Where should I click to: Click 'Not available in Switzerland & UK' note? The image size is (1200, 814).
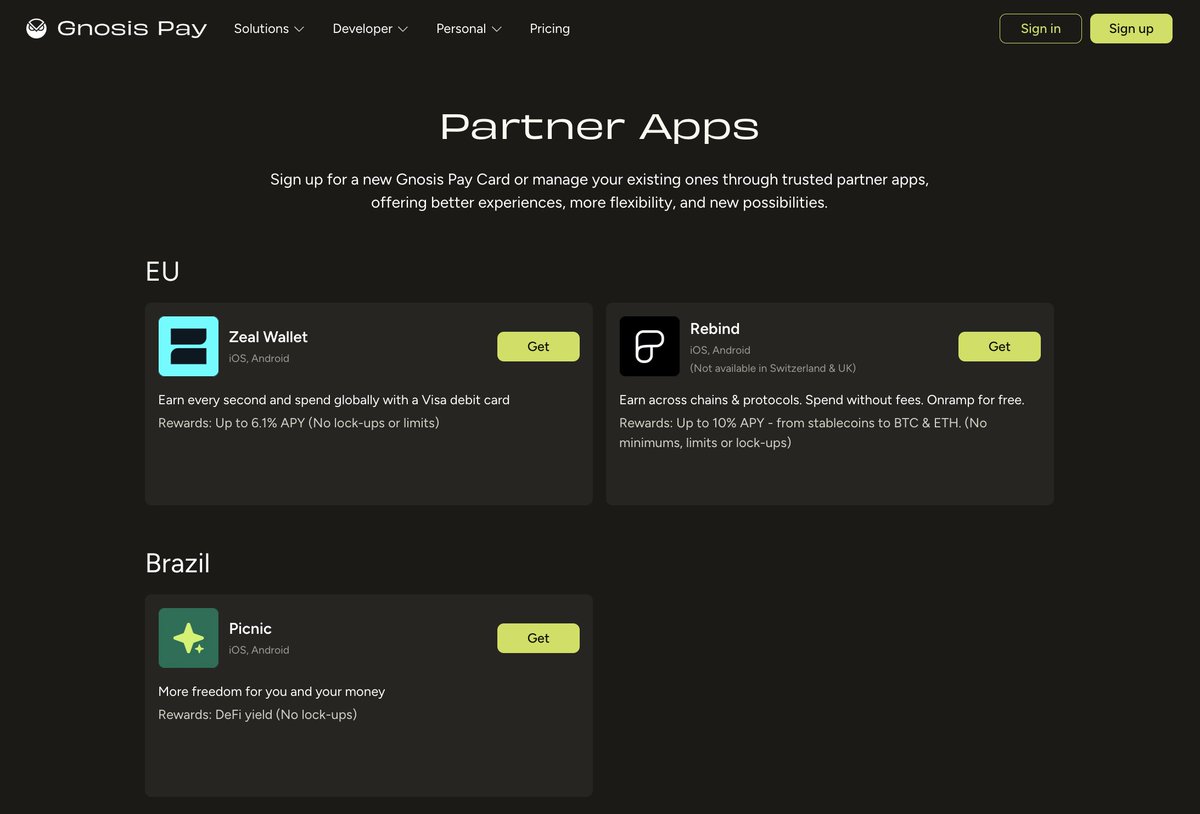click(773, 368)
